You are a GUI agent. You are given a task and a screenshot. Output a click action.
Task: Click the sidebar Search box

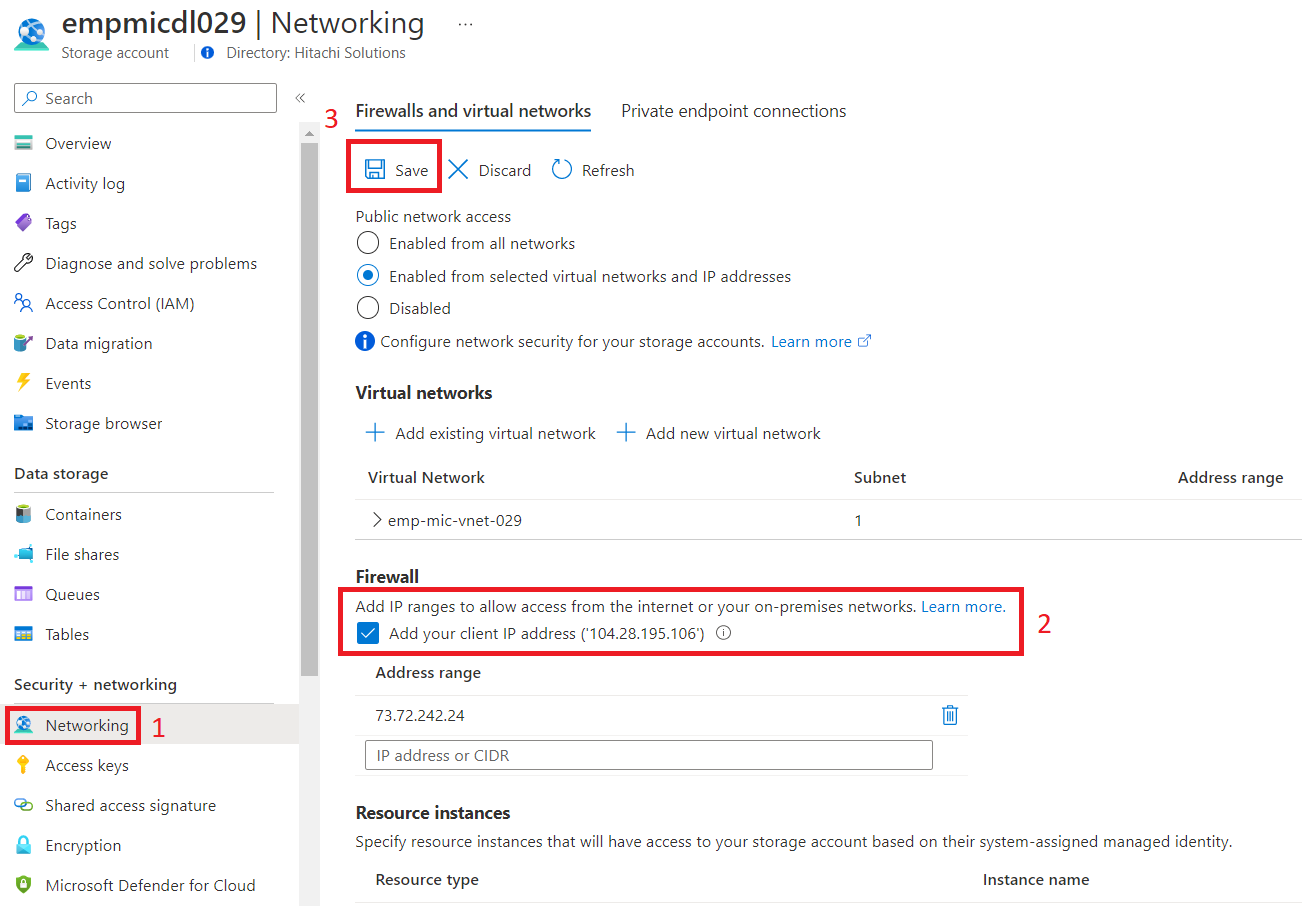[x=145, y=98]
